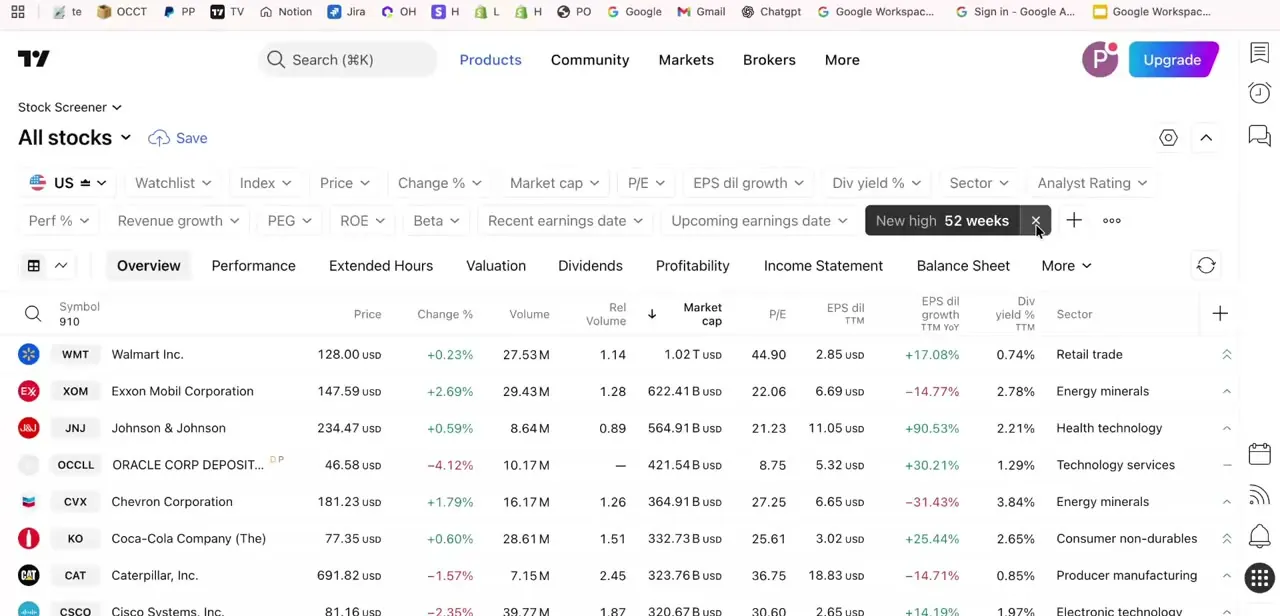Switch to the Balance Sheet tab
Image resolution: width=1280 pixels, height=616 pixels.
pos(963,266)
